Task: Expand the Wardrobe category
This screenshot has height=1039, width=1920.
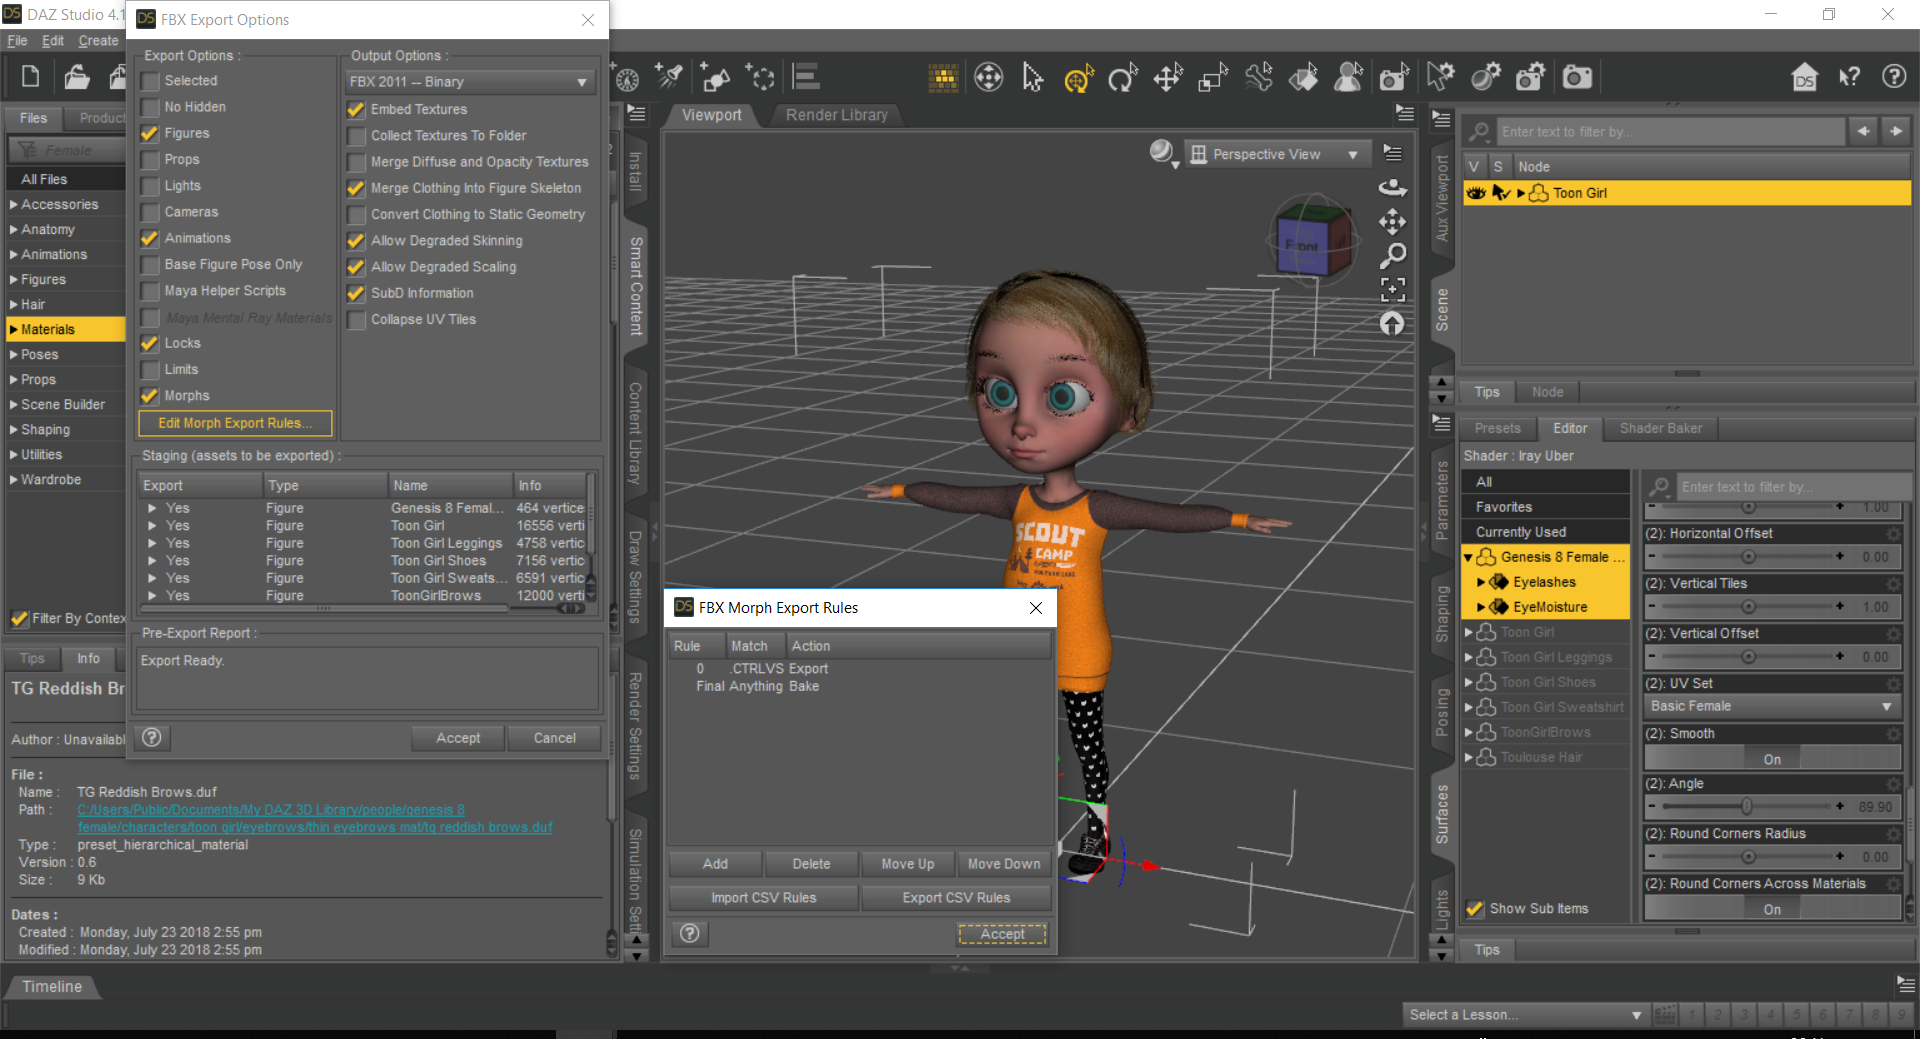Action: click(13, 480)
